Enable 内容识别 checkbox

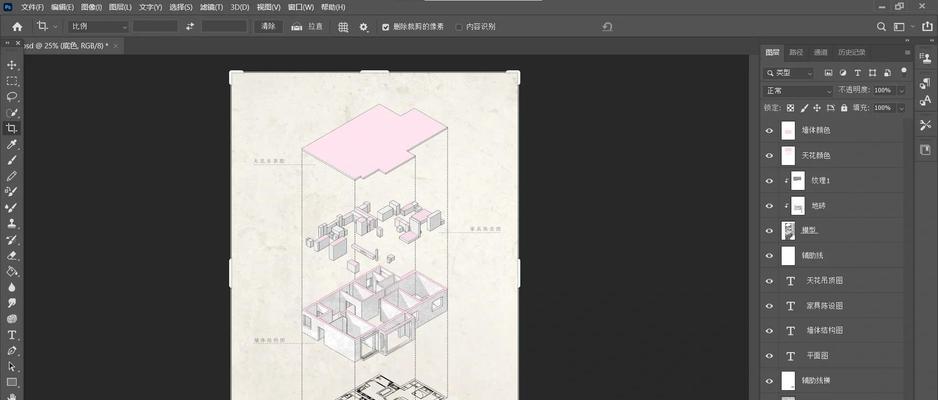point(459,27)
